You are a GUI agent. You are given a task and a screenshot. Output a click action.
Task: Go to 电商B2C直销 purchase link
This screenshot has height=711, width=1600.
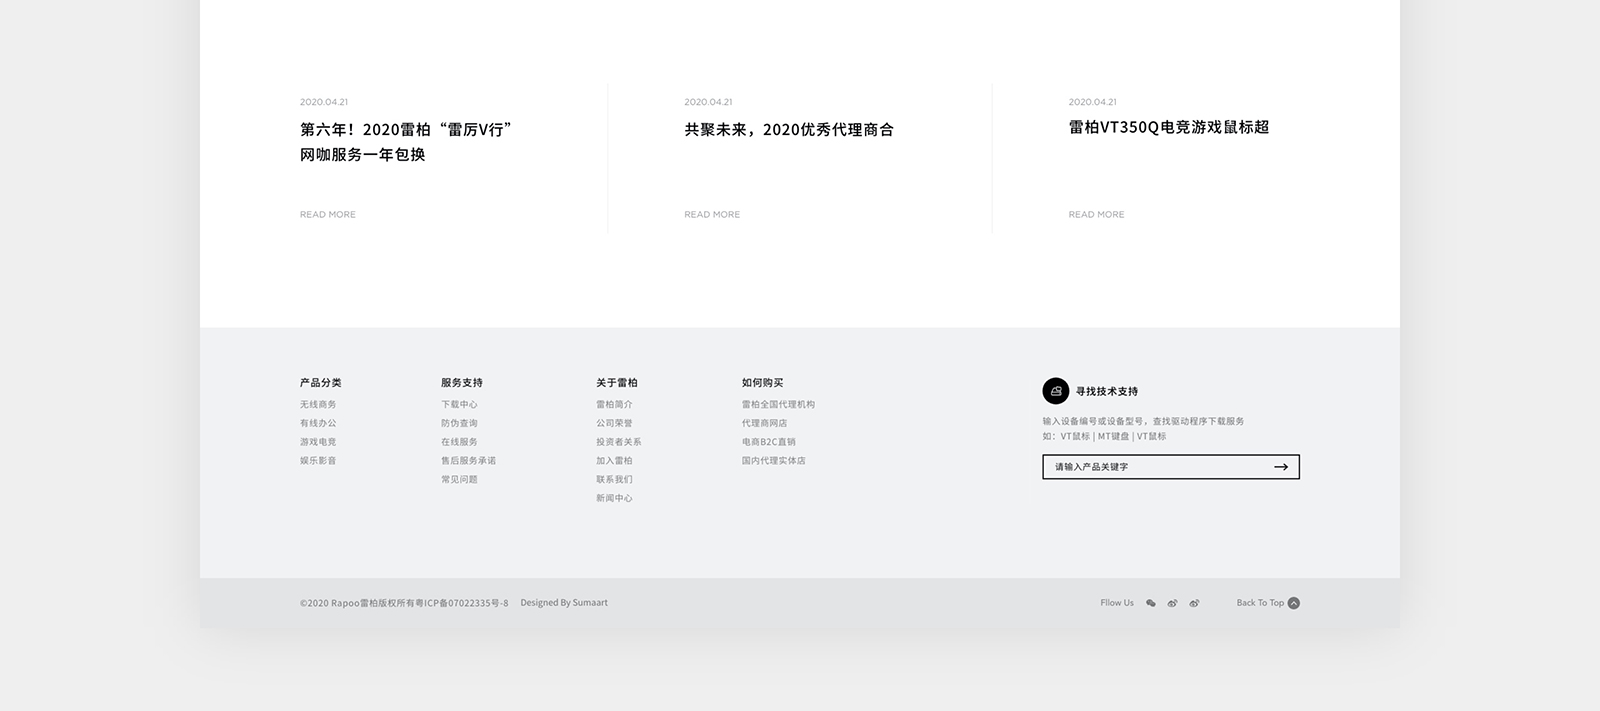(768, 442)
